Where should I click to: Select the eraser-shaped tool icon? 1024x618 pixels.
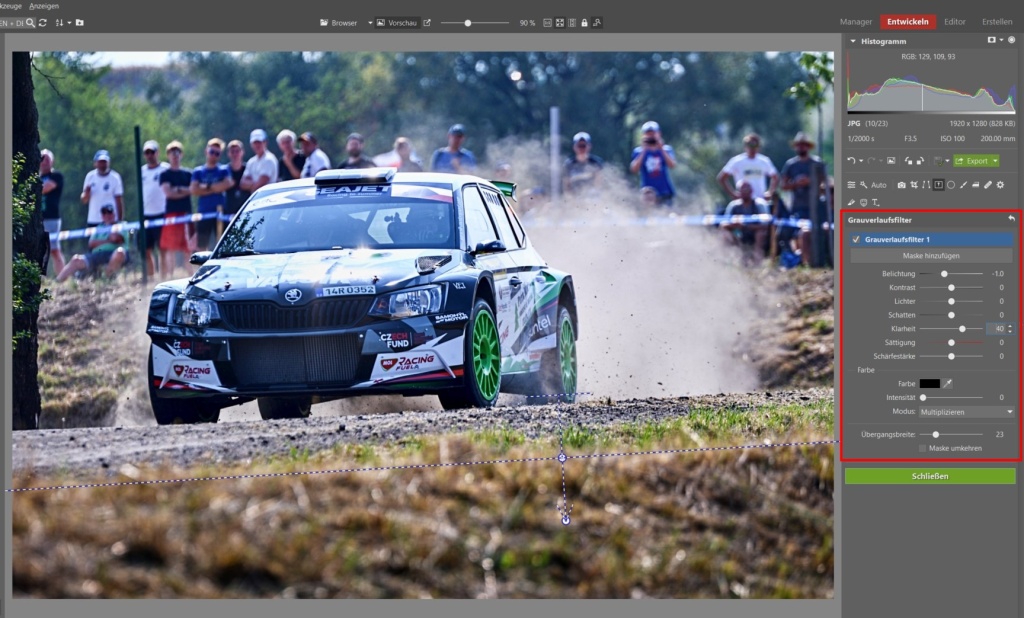[976, 185]
